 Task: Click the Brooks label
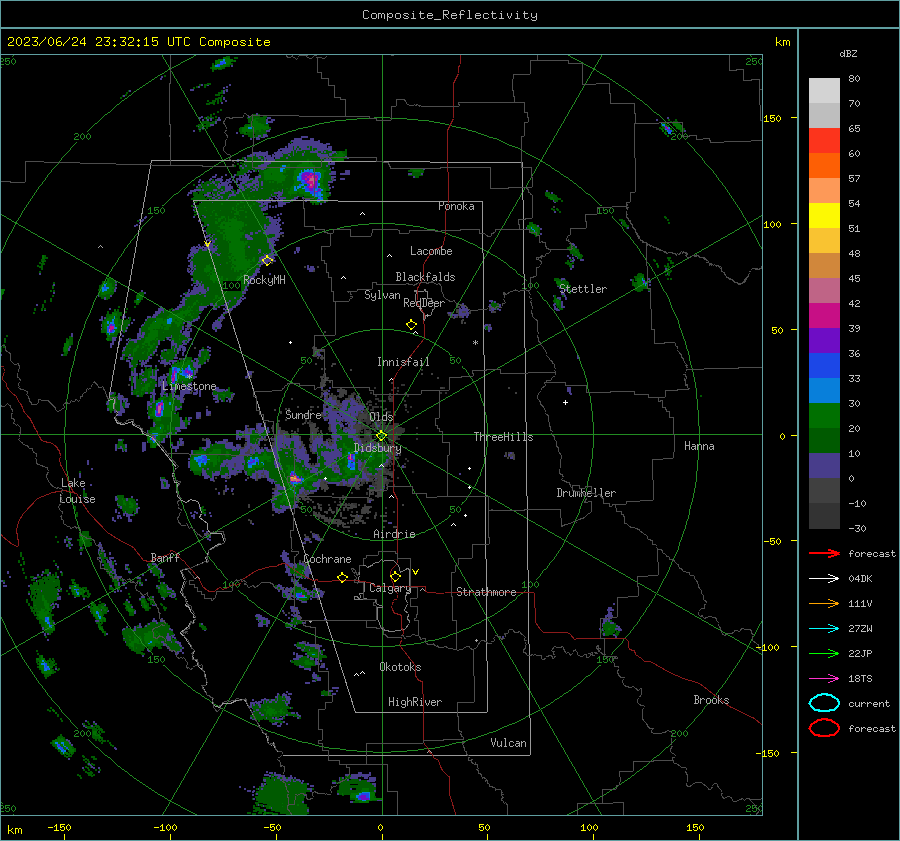point(711,700)
